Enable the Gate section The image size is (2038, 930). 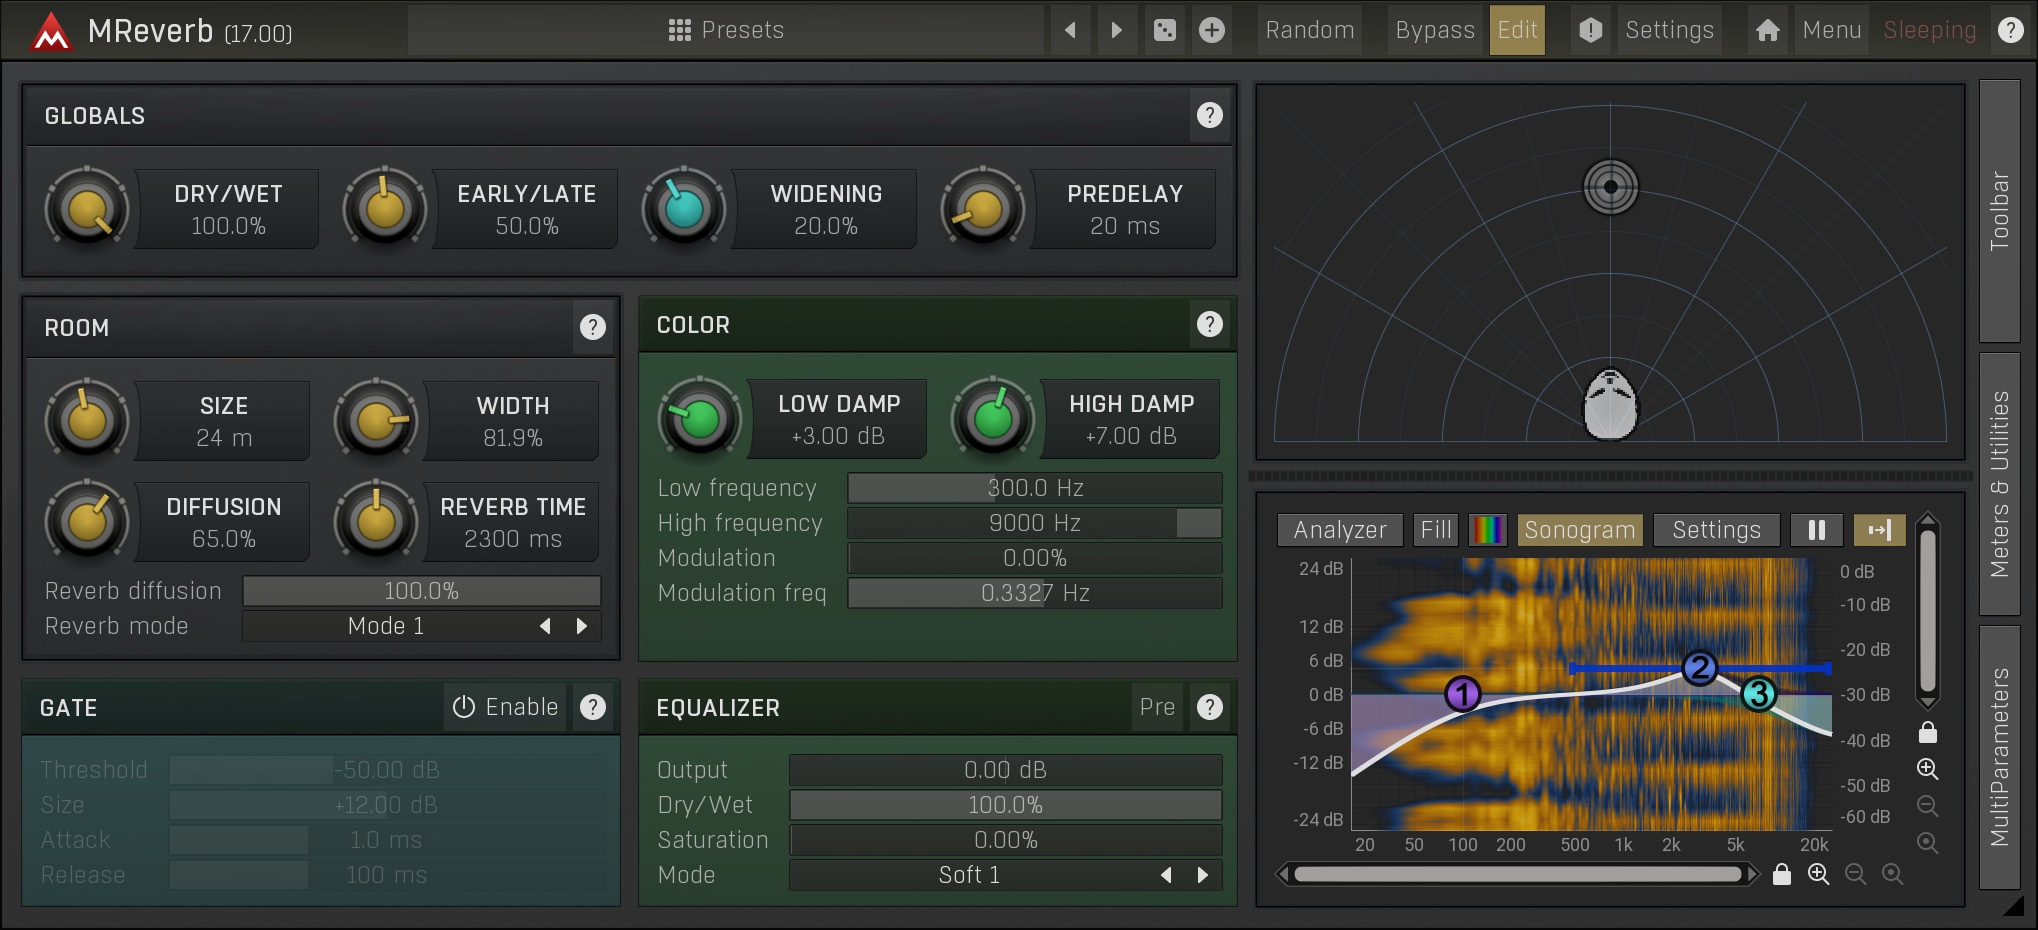point(505,707)
